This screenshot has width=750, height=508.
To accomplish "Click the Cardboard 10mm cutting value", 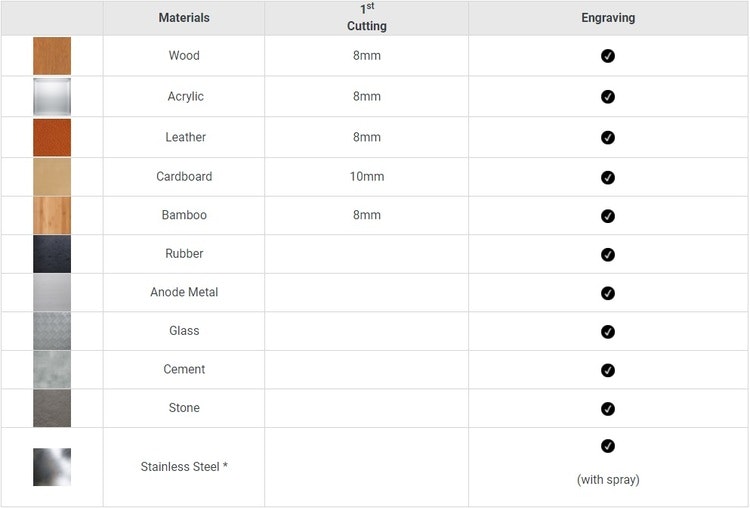I will (x=367, y=177).
